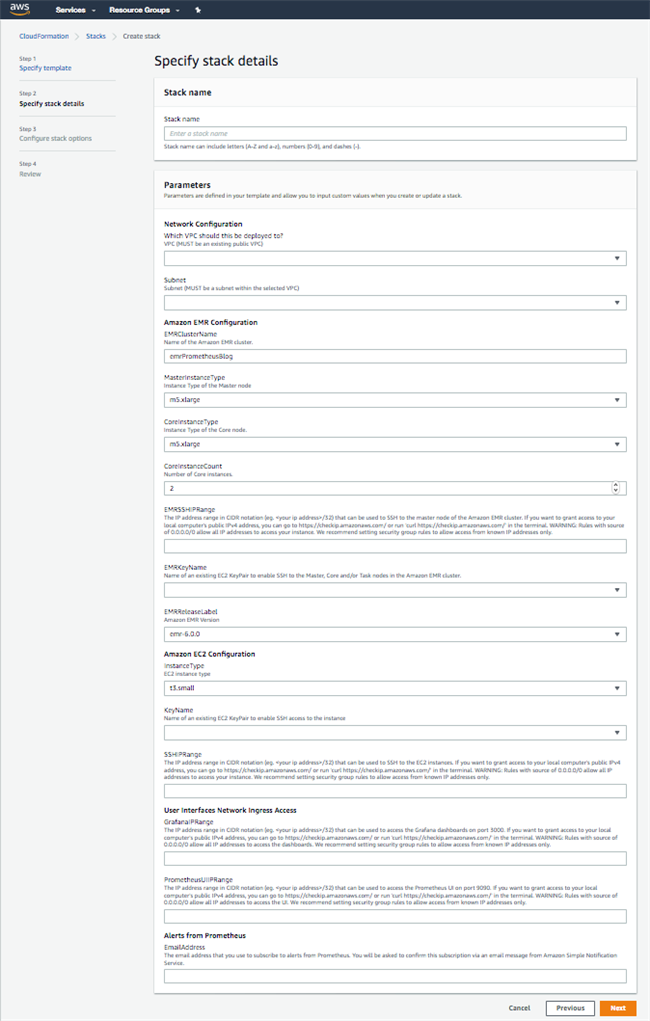Click the Previous button

570,1008
